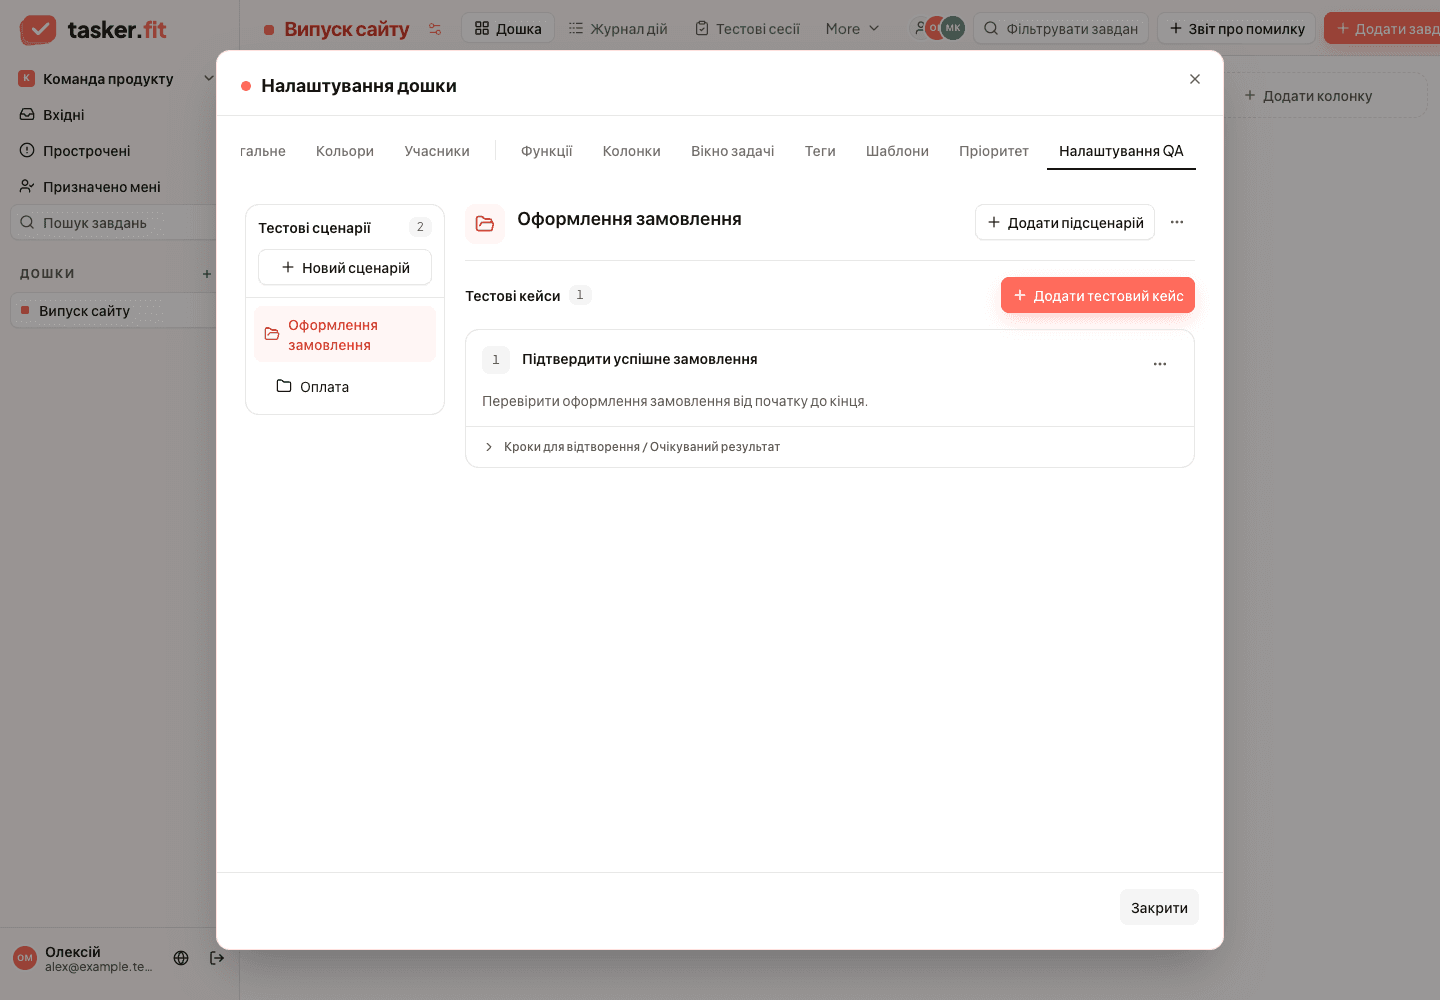Open Тестові сесії in the top bar
The image size is (1440, 1000).
point(747,28)
